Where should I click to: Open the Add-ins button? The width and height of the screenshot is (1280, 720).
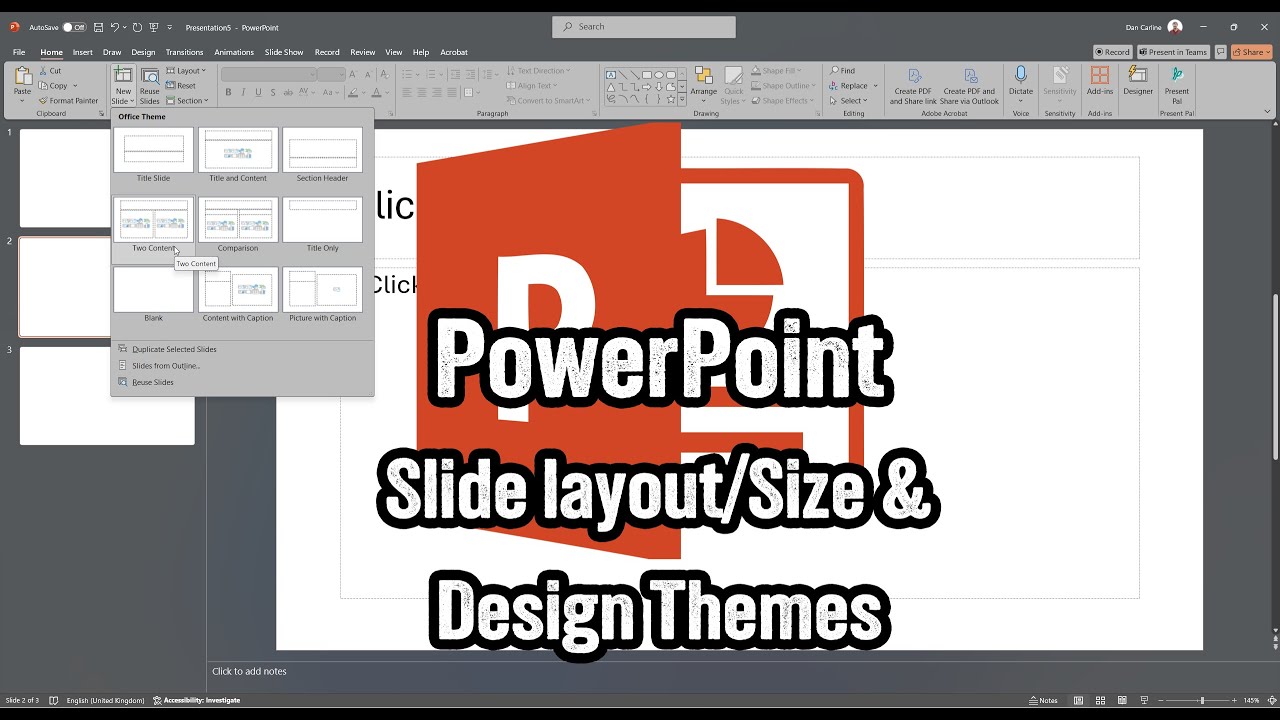tap(1100, 82)
